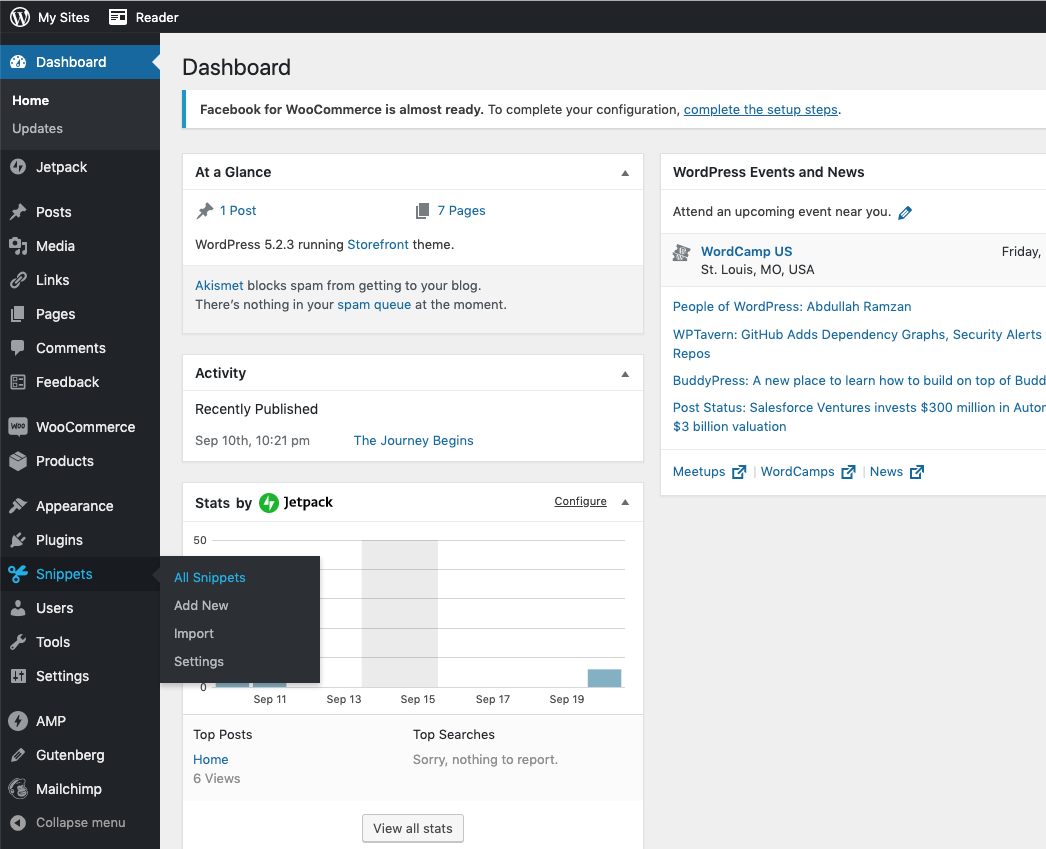This screenshot has height=849, width=1046.
Task: Click the Comments bubble icon
Action: (x=18, y=348)
